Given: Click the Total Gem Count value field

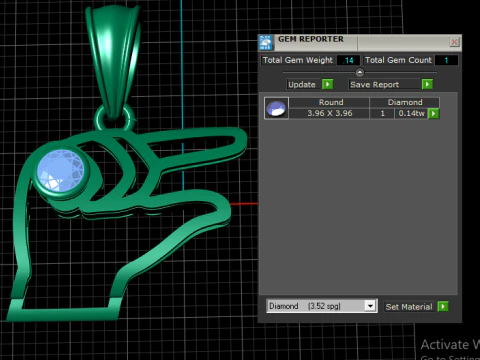Looking at the screenshot, I should (x=446, y=60).
